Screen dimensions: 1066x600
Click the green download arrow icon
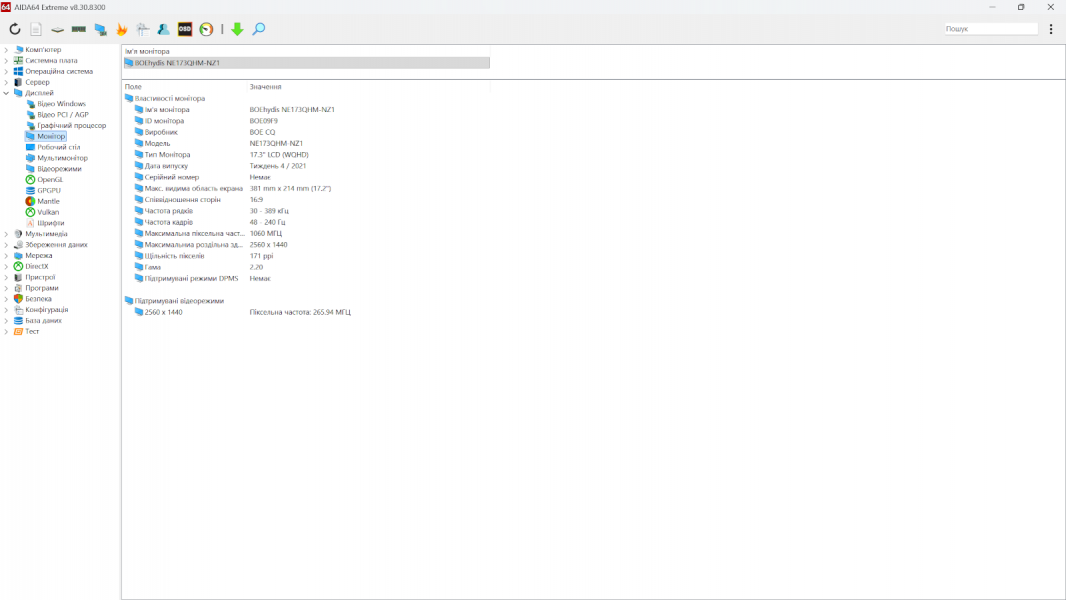coord(237,29)
